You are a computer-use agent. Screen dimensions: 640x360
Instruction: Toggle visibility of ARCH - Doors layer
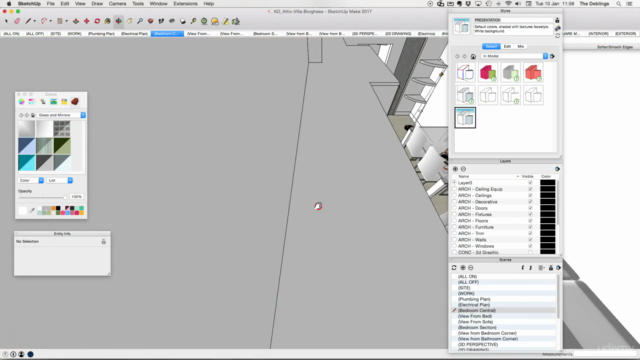[530, 208]
